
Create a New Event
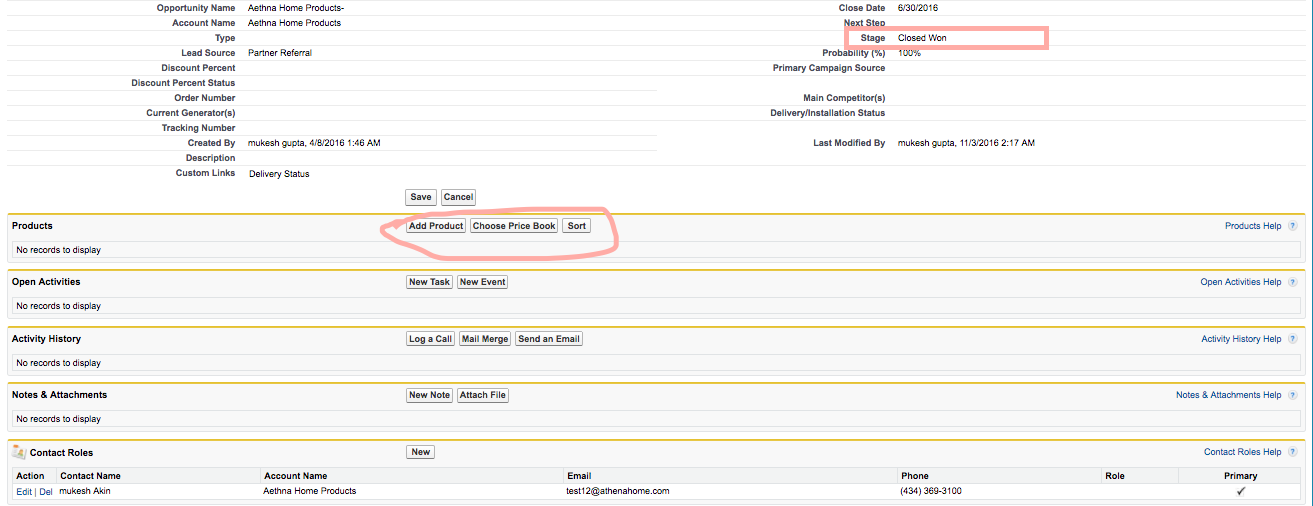pyautogui.click(x=482, y=282)
